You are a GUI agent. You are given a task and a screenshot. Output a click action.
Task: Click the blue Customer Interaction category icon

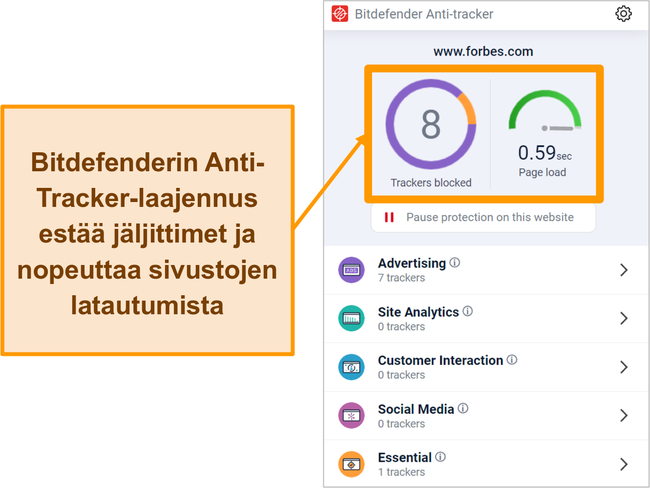tap(351, 367)
